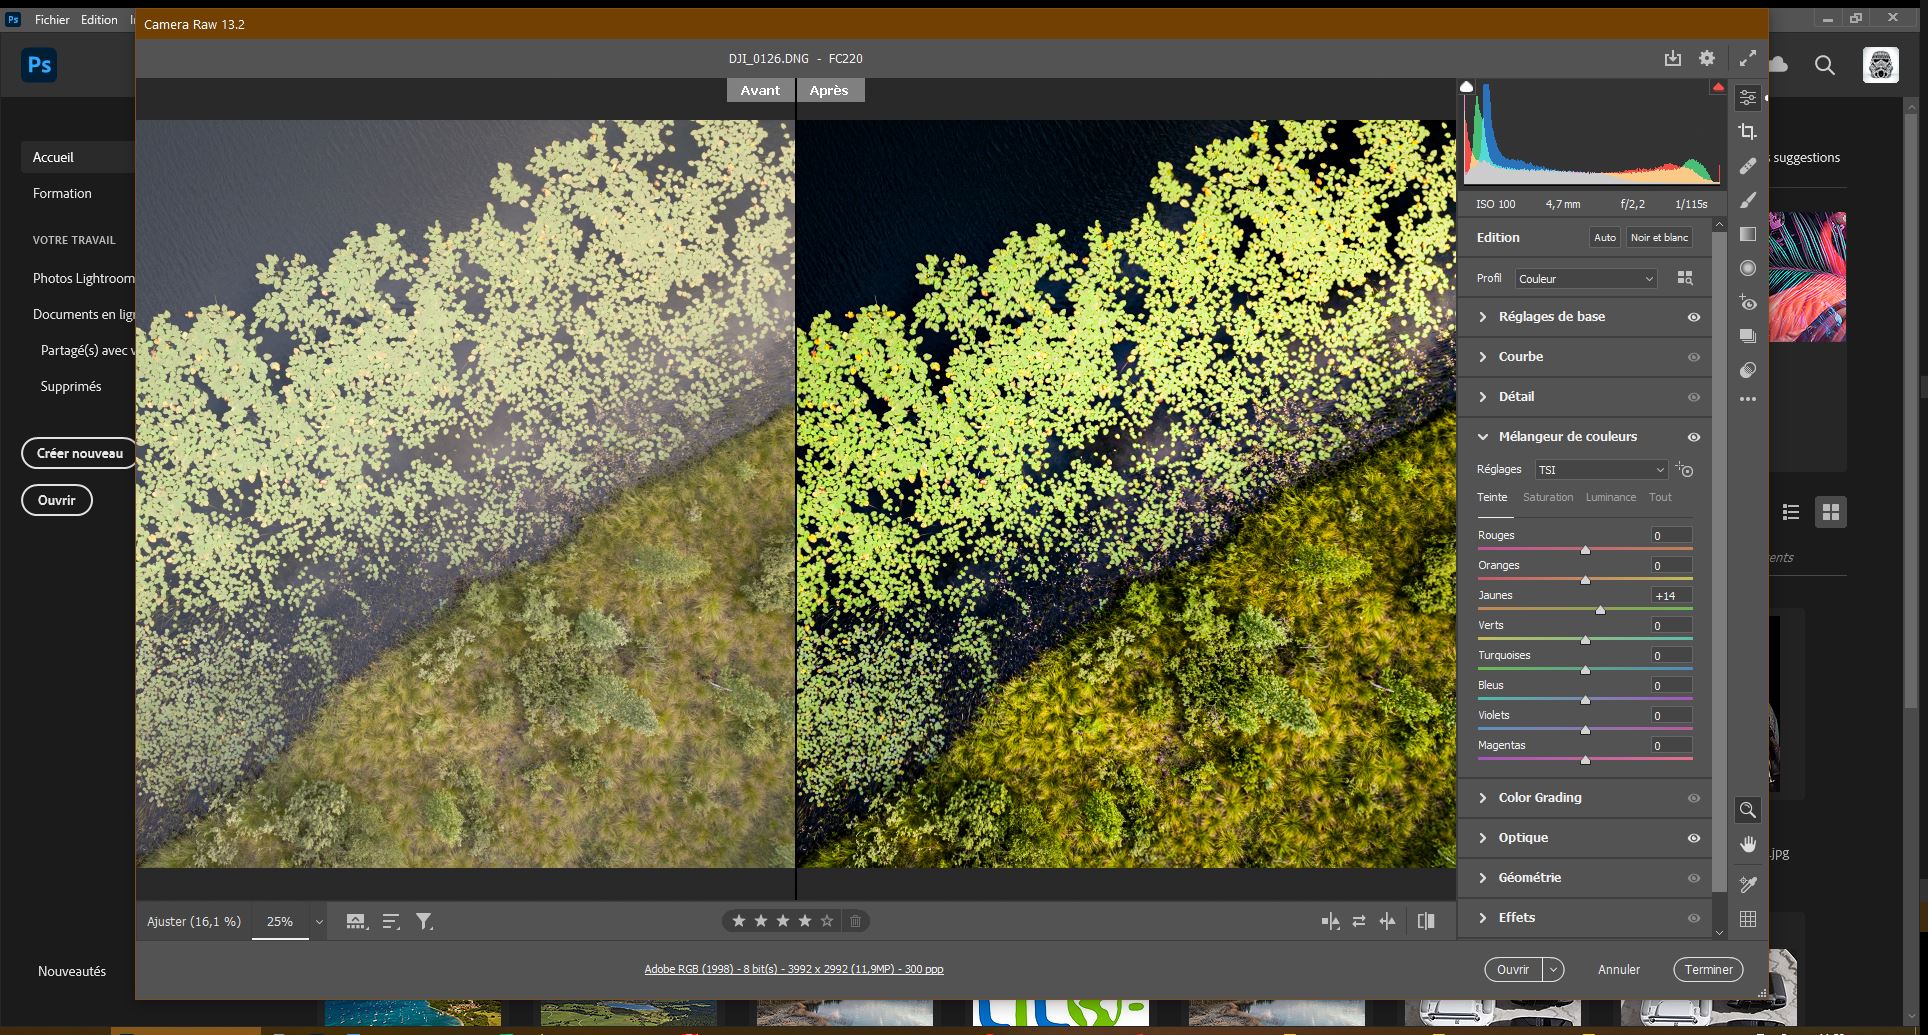Click the Hand tool icon
Image resolution: width=1928 pixels, height=1035 pixels.
tap(1747, 845)
